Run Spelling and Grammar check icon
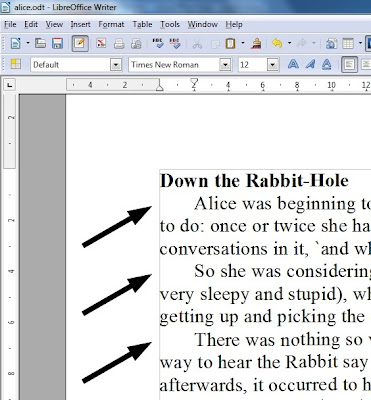This screenshot has width=371, height=400. 158,43
